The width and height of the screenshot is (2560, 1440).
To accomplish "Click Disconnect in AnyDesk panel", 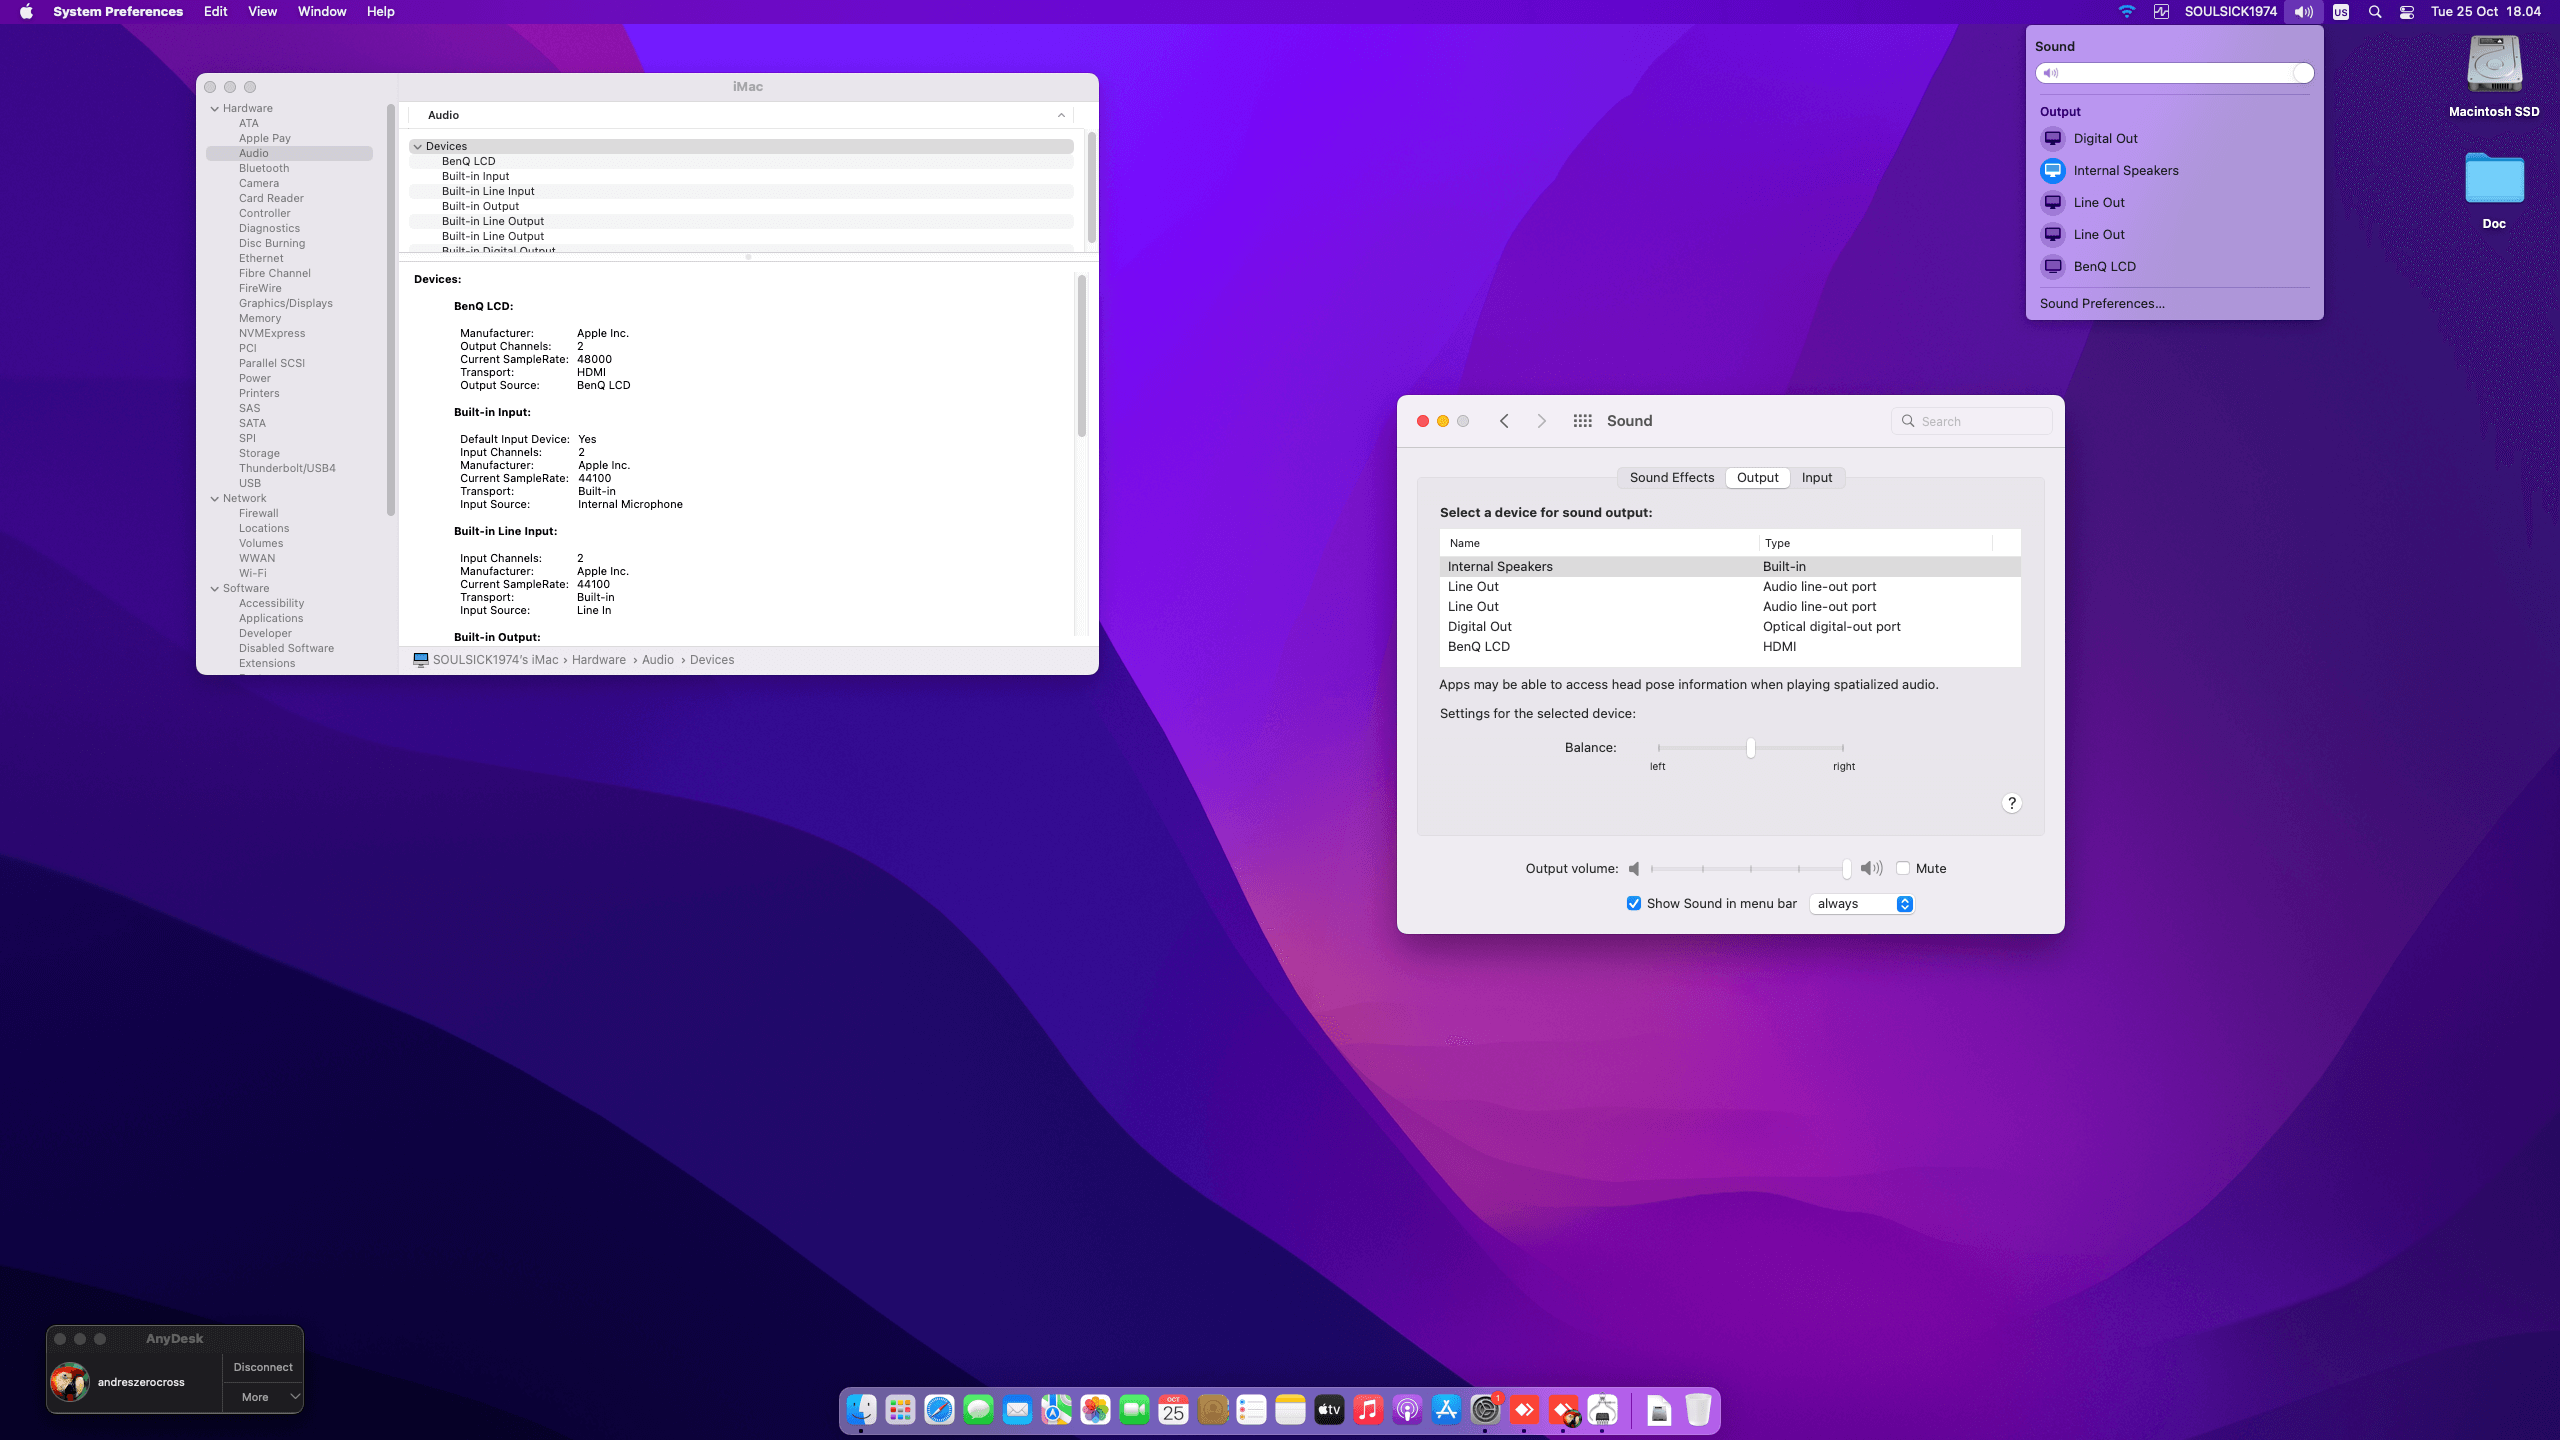I will (x=263, y=1367).
